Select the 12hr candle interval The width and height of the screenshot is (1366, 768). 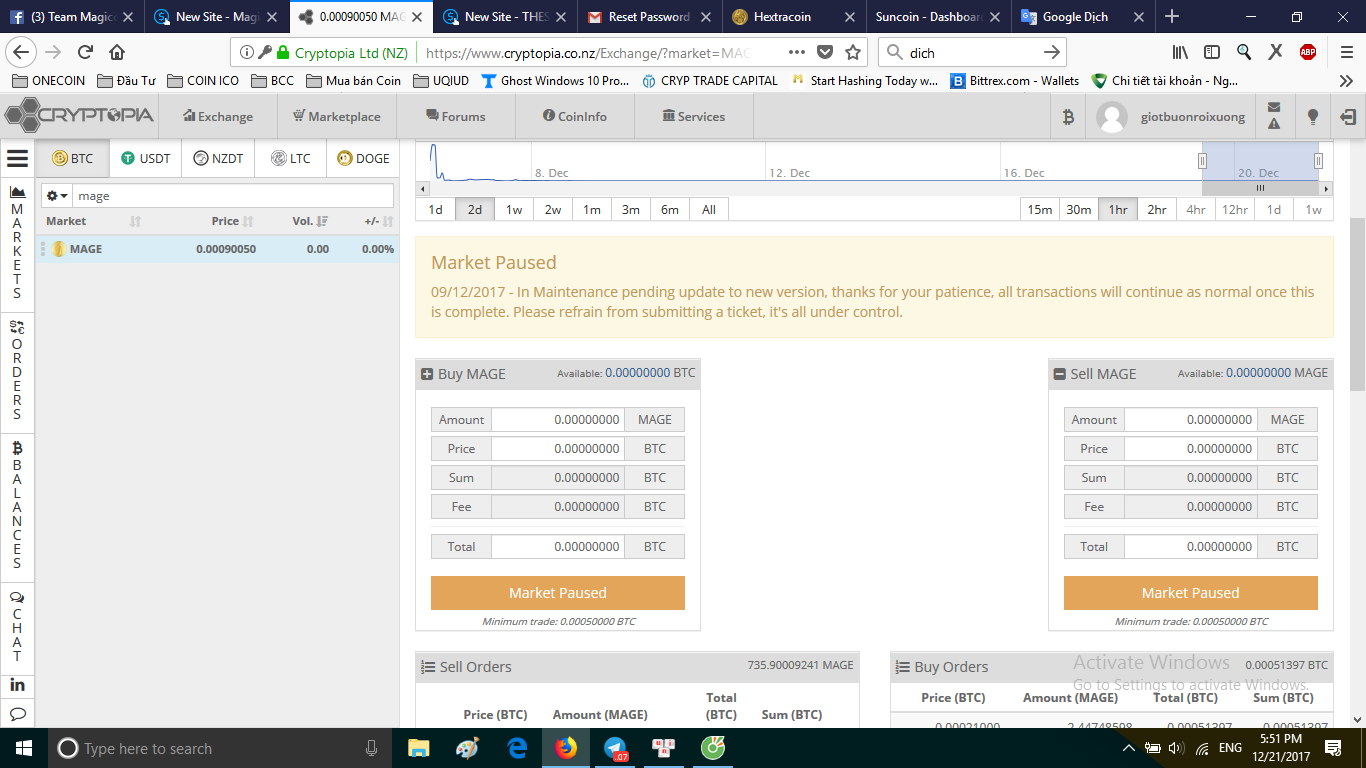coord(1235,209)
